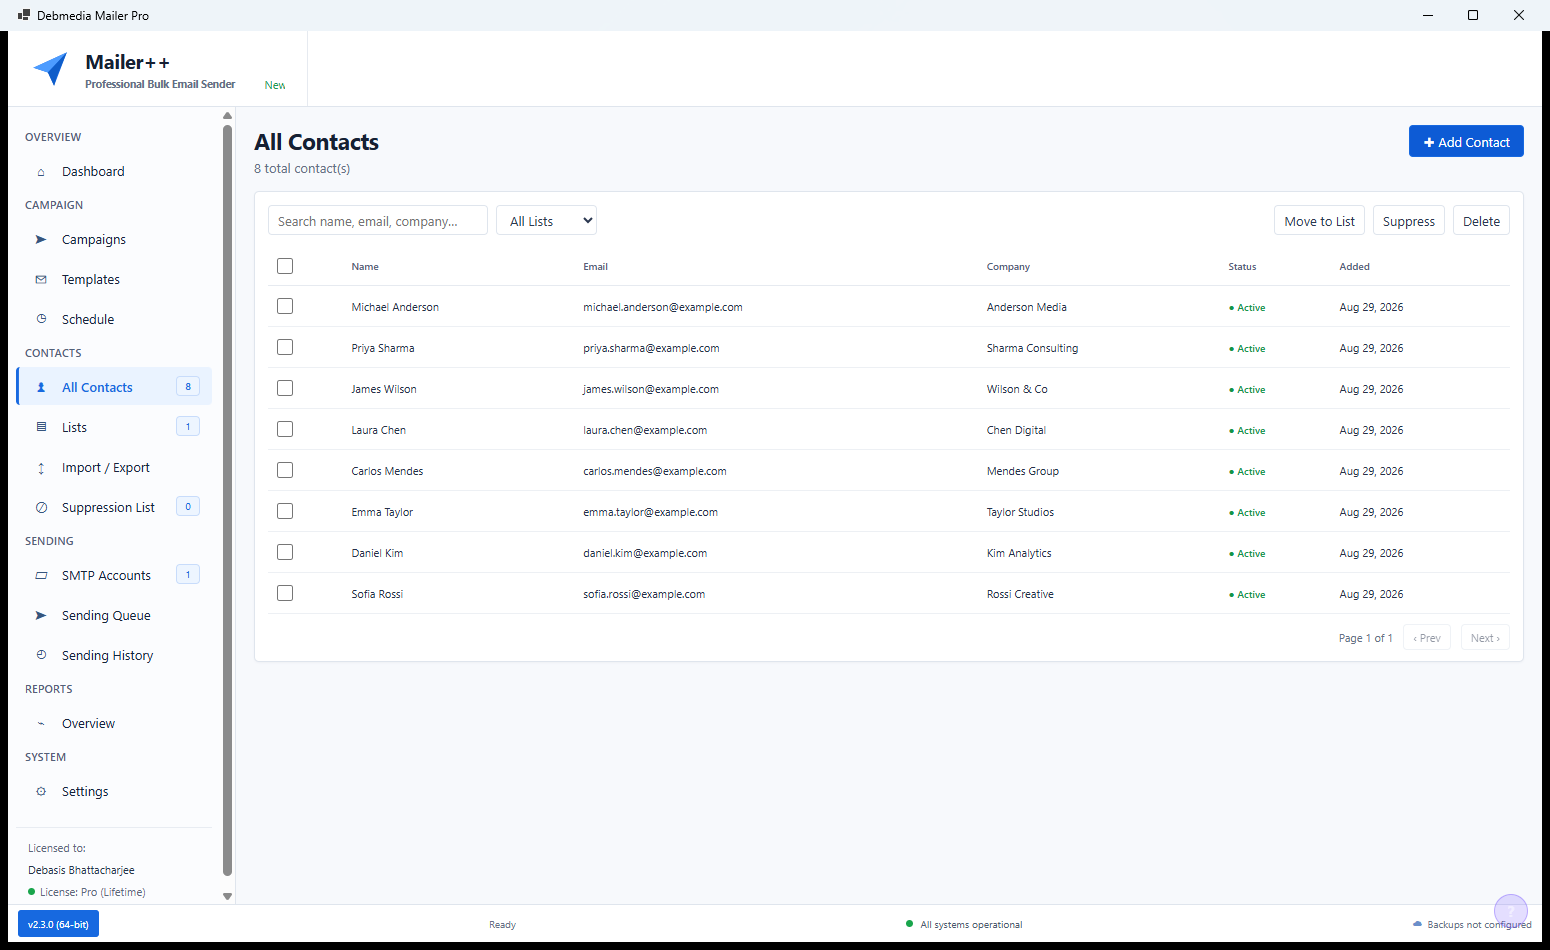Click the Next page button
Viewport: 1550px width, 950px height.
(x=1485, y=638)
